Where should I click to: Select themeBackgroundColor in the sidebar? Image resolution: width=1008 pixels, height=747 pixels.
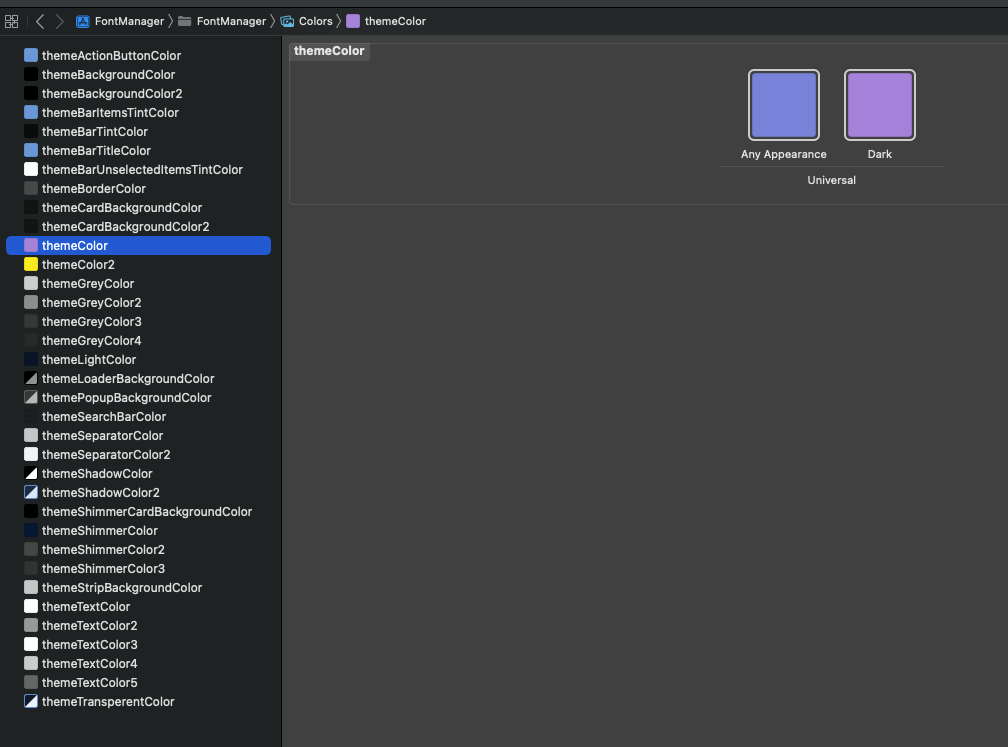pos(108,74)
